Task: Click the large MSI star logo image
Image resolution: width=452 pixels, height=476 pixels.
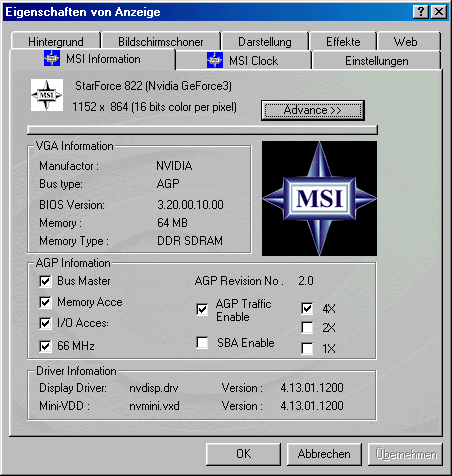Action: pos(319,198)
